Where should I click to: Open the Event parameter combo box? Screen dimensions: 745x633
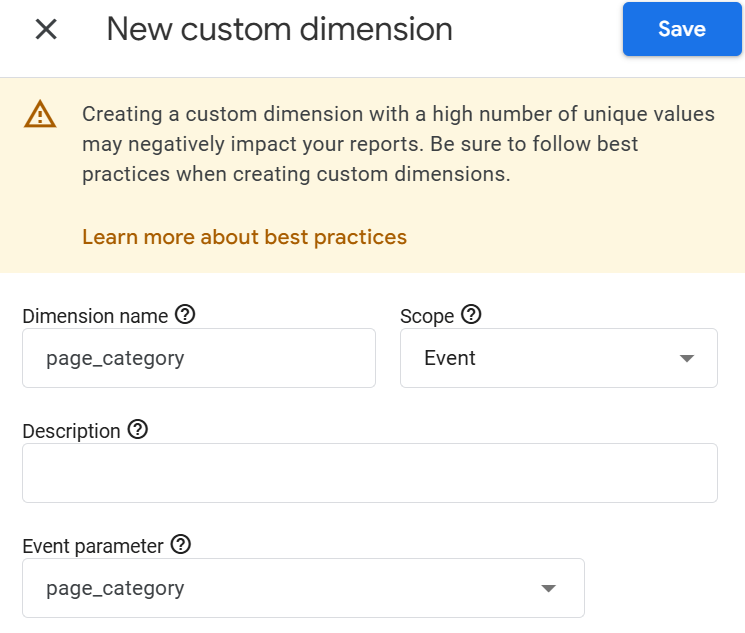pos(280,588)
